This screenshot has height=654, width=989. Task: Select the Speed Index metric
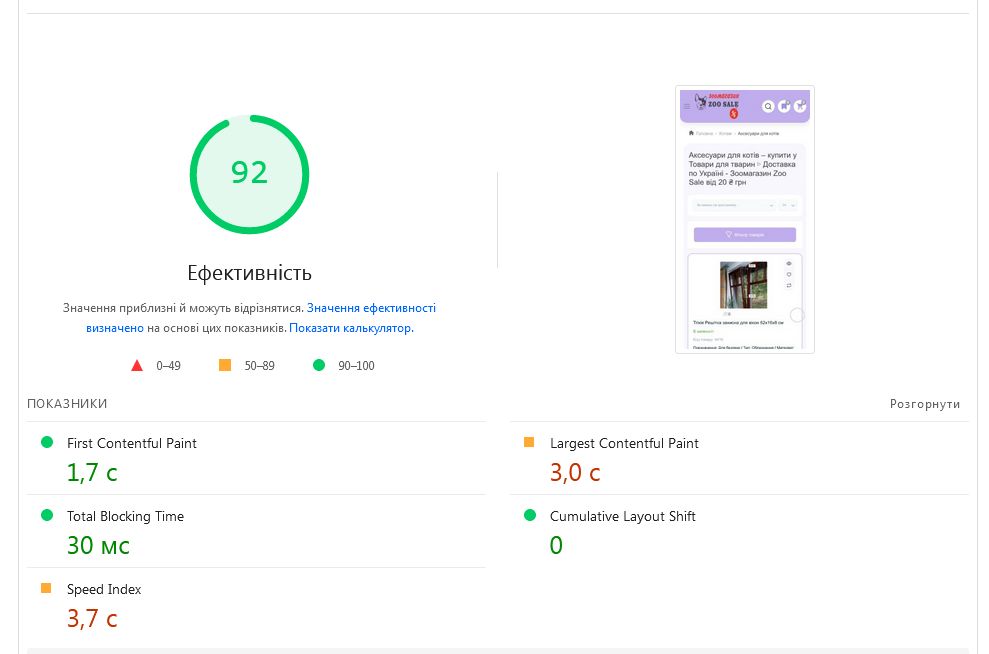104,589
